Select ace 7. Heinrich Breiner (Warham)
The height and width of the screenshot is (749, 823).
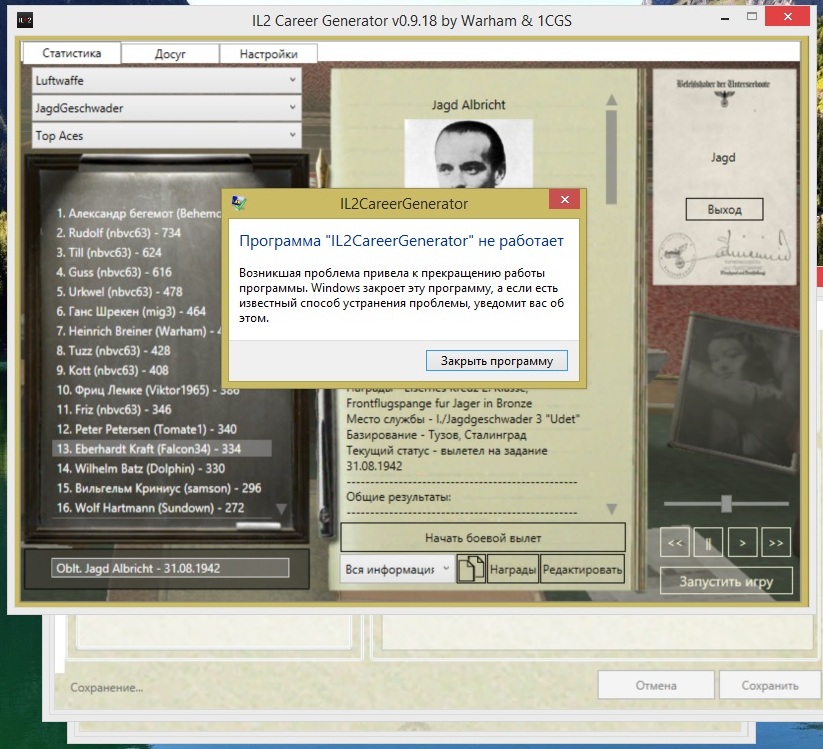tap(139, 331)
